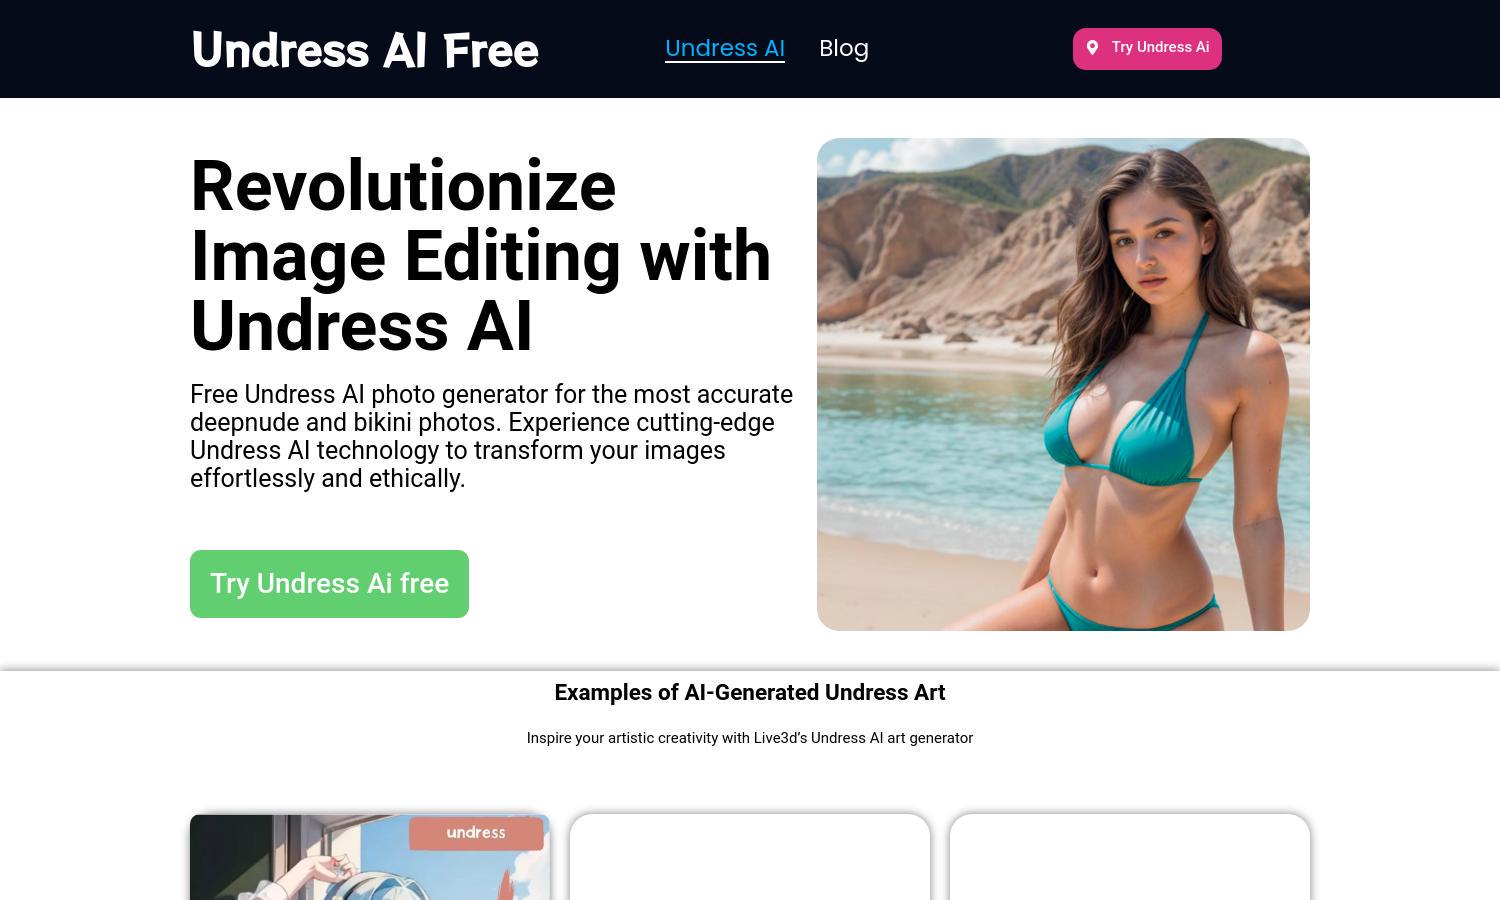Click the Examples of AI-Generated Undress Art heading
Screen dimensions: 1500x900
tap(750, 692)
